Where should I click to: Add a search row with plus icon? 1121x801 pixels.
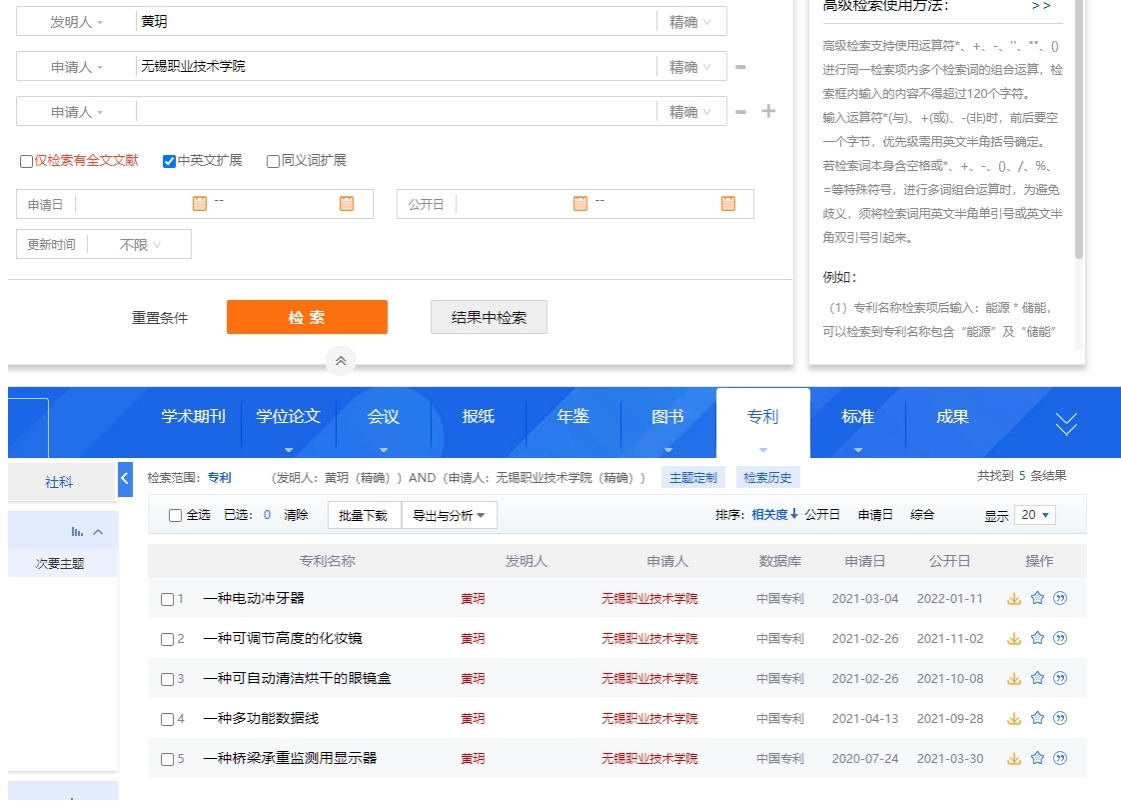[x=768, y=111]
